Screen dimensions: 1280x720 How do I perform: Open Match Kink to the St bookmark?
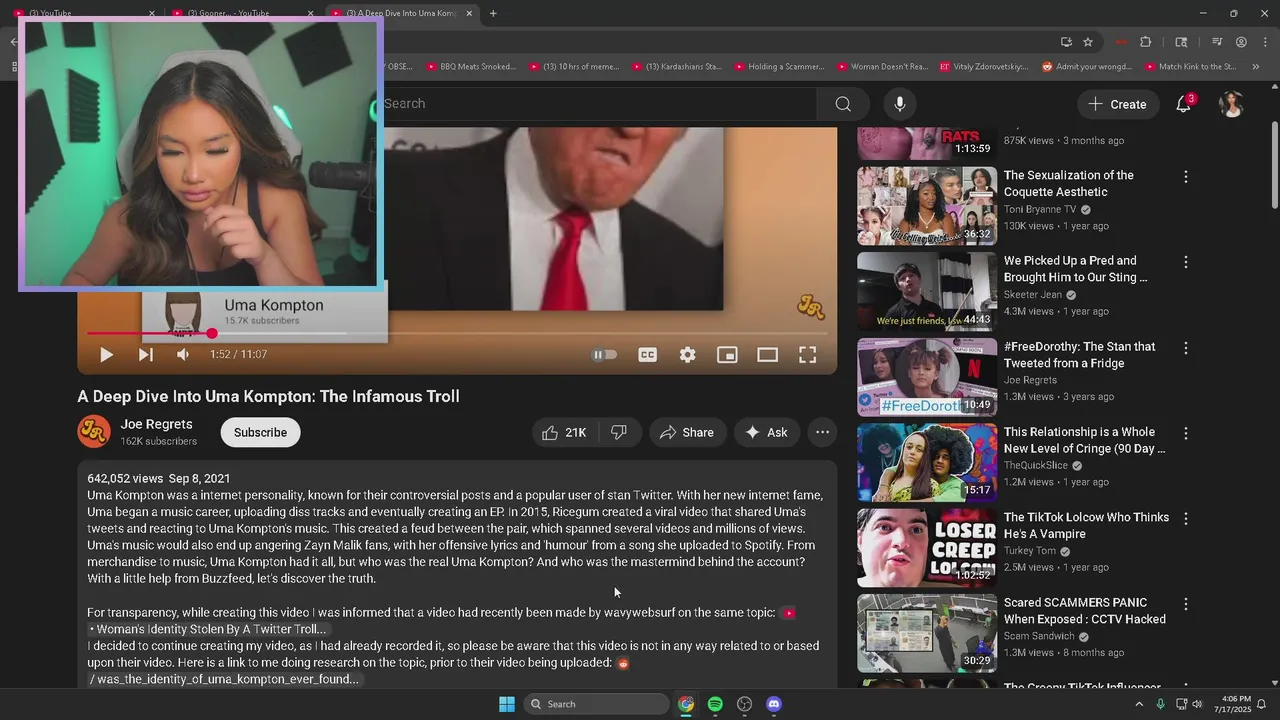pos(1189,67)
